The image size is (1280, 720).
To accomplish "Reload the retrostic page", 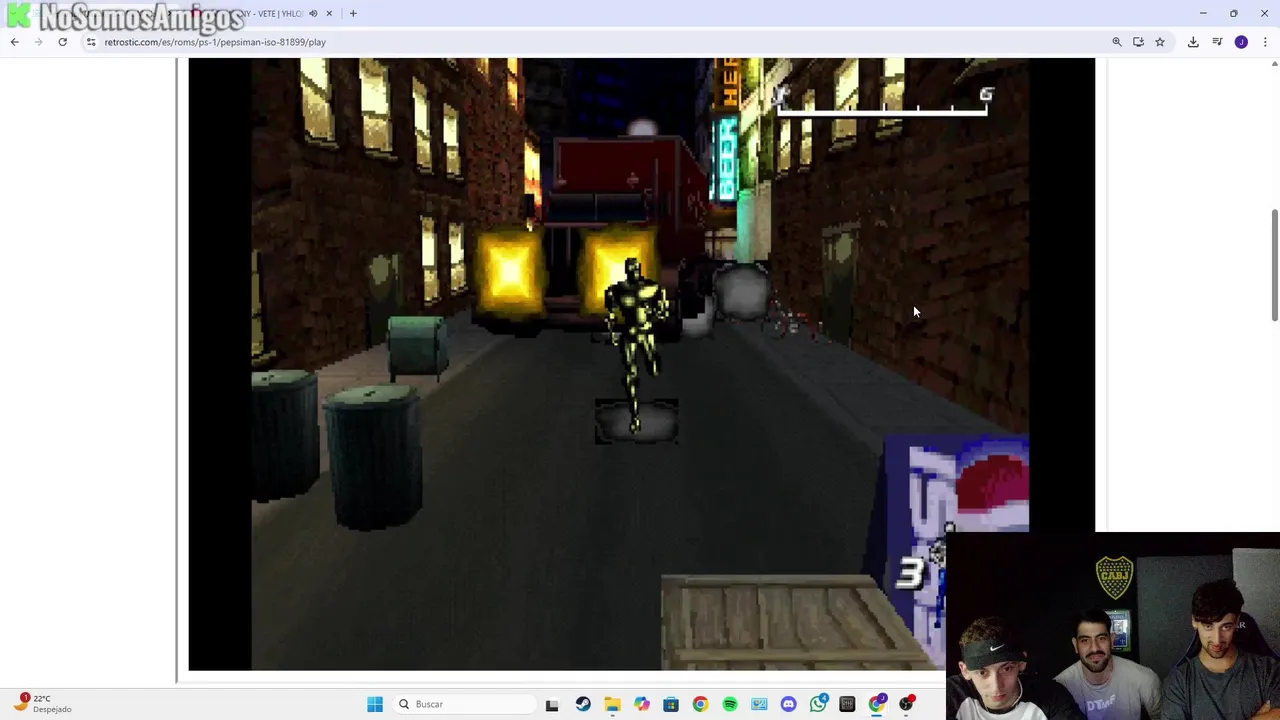I will 62,42.
